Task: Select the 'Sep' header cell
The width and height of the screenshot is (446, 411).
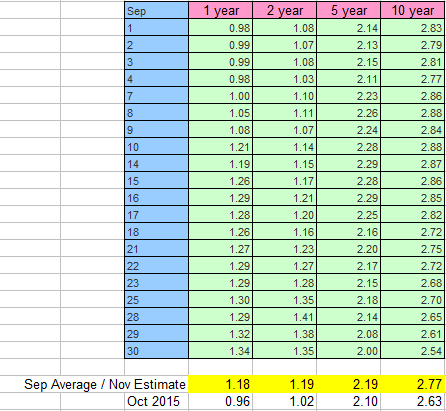Action: [x=157, y=10]
